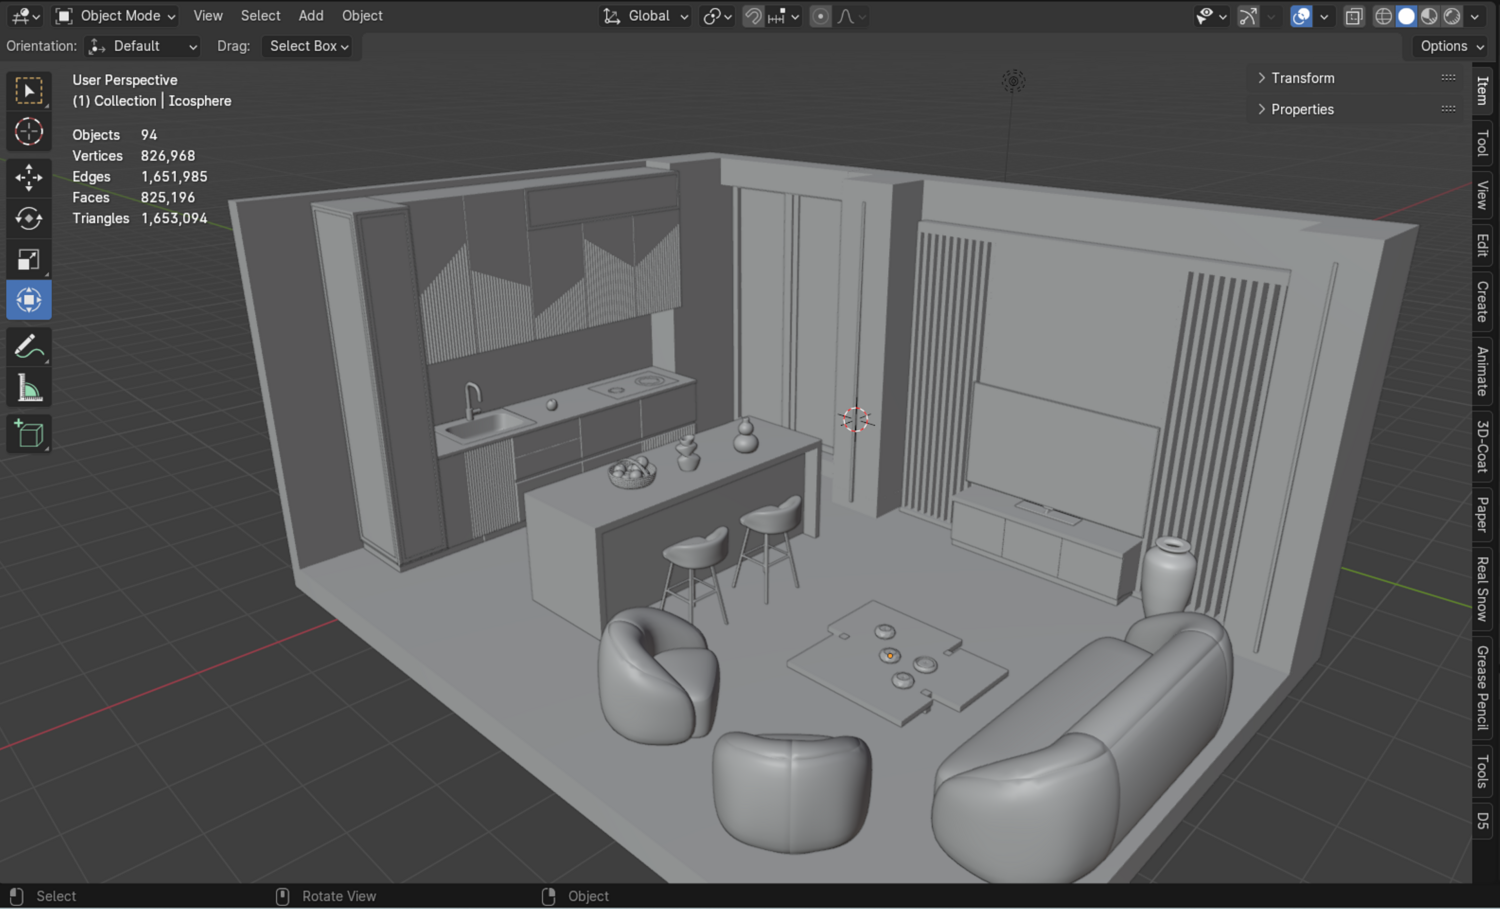
Task: Open the snapping options dropdown
Action: (x=783, y=16)
